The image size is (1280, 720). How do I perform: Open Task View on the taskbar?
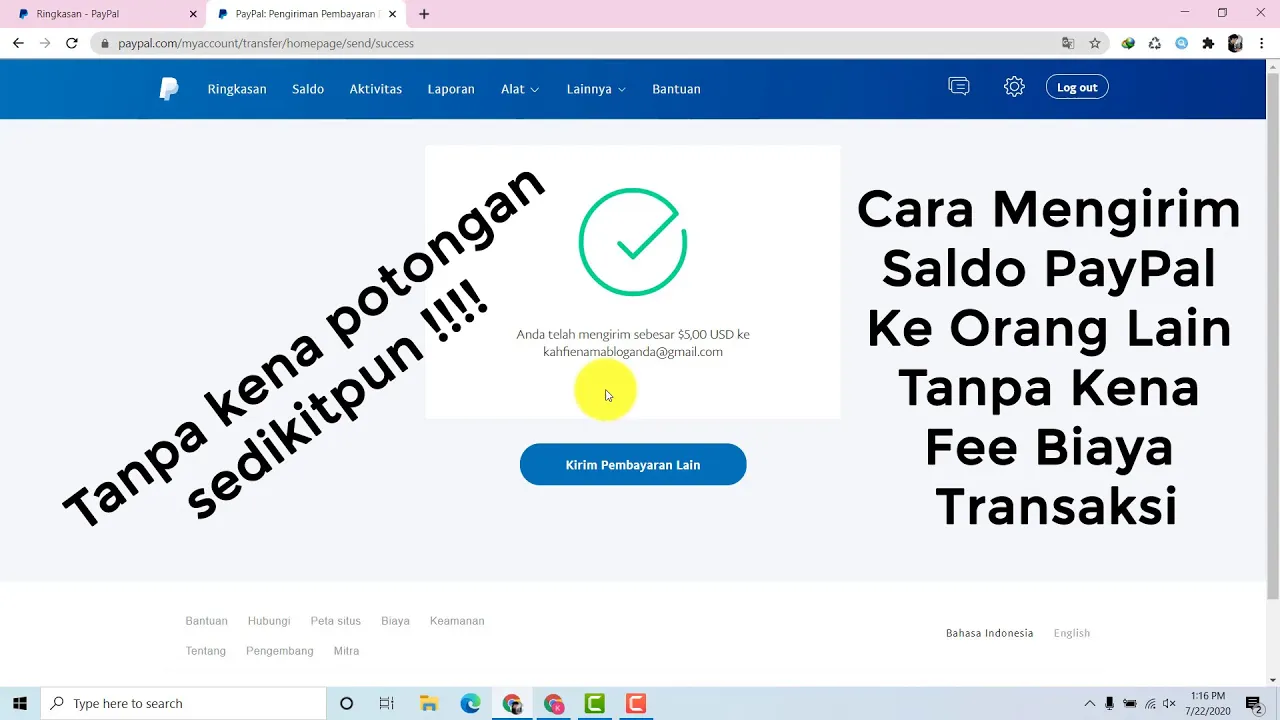coord(387,703)
